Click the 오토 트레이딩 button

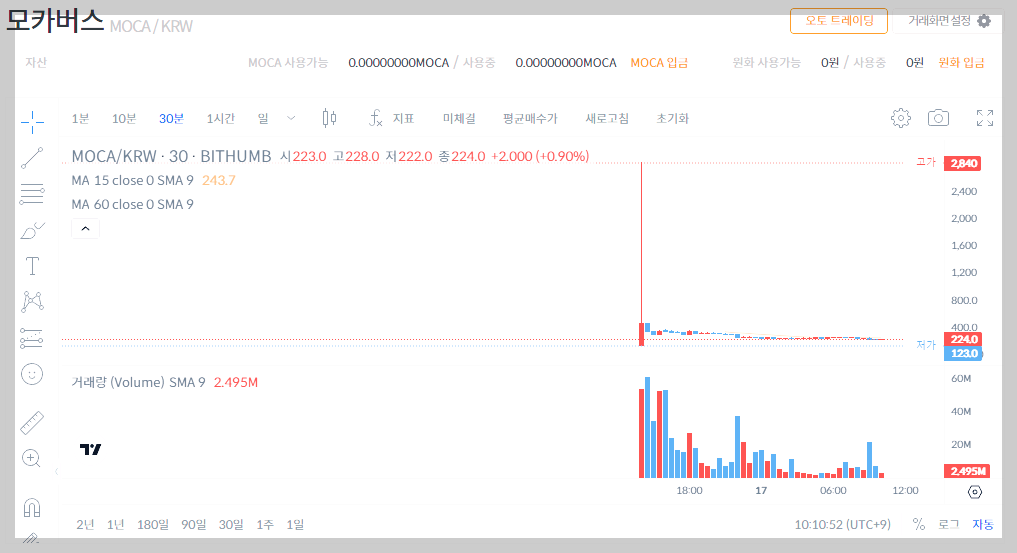(839, 21)
